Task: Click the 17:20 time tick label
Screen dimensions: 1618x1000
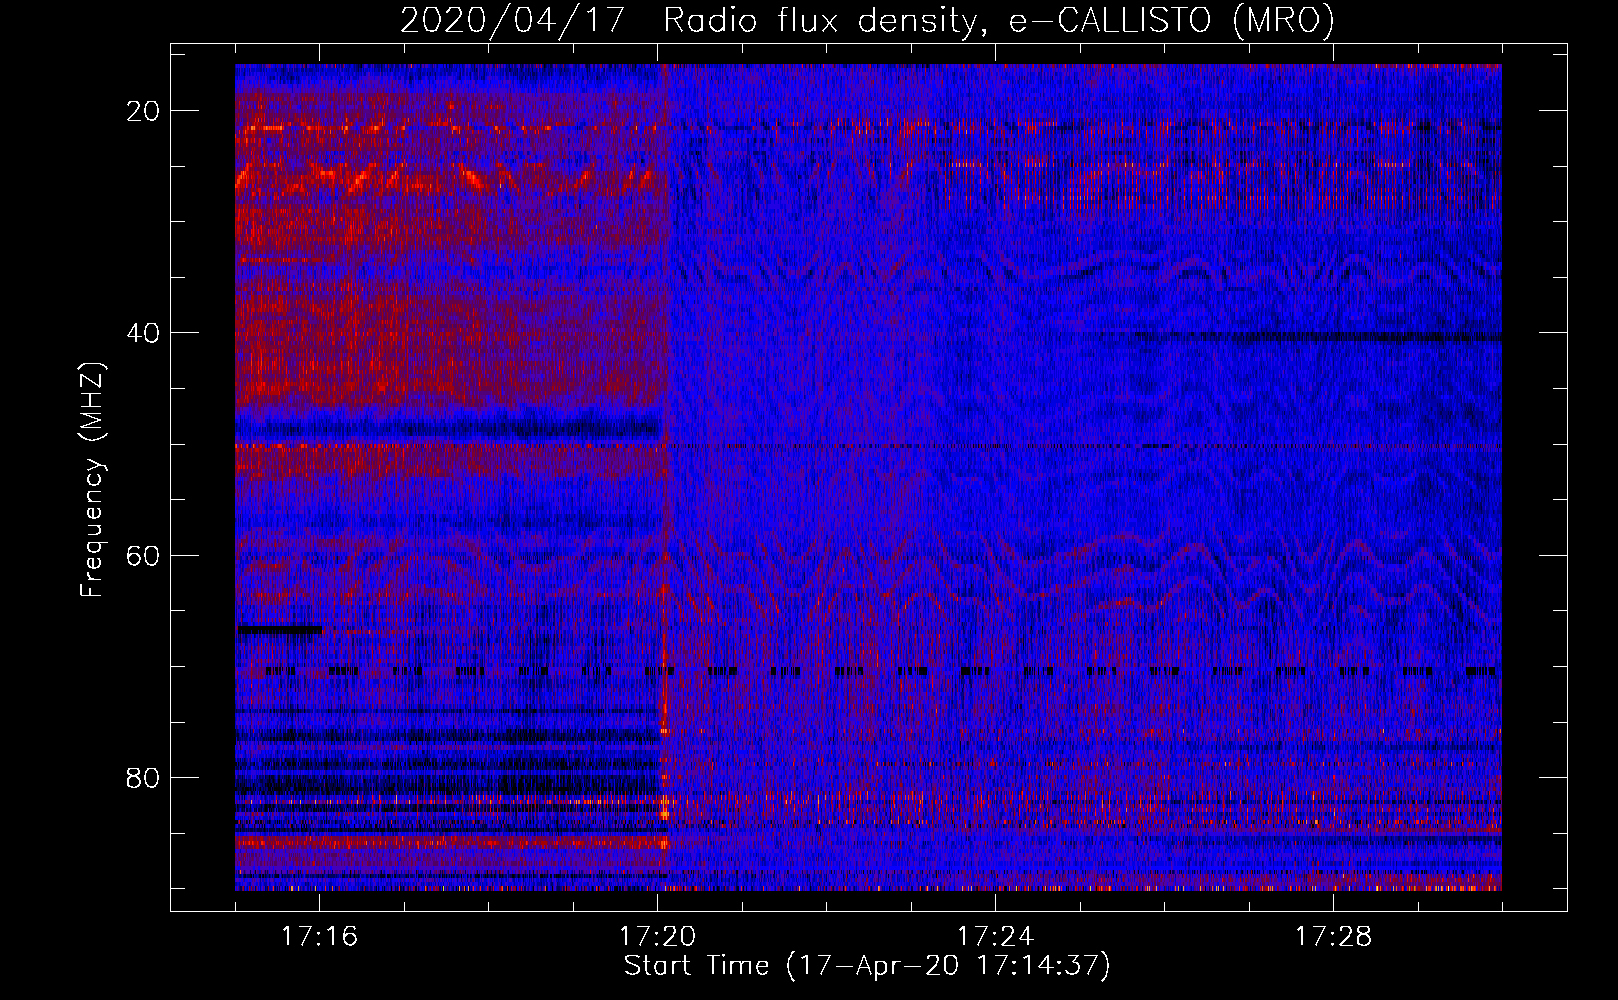Action: click(x=657, y=937)
